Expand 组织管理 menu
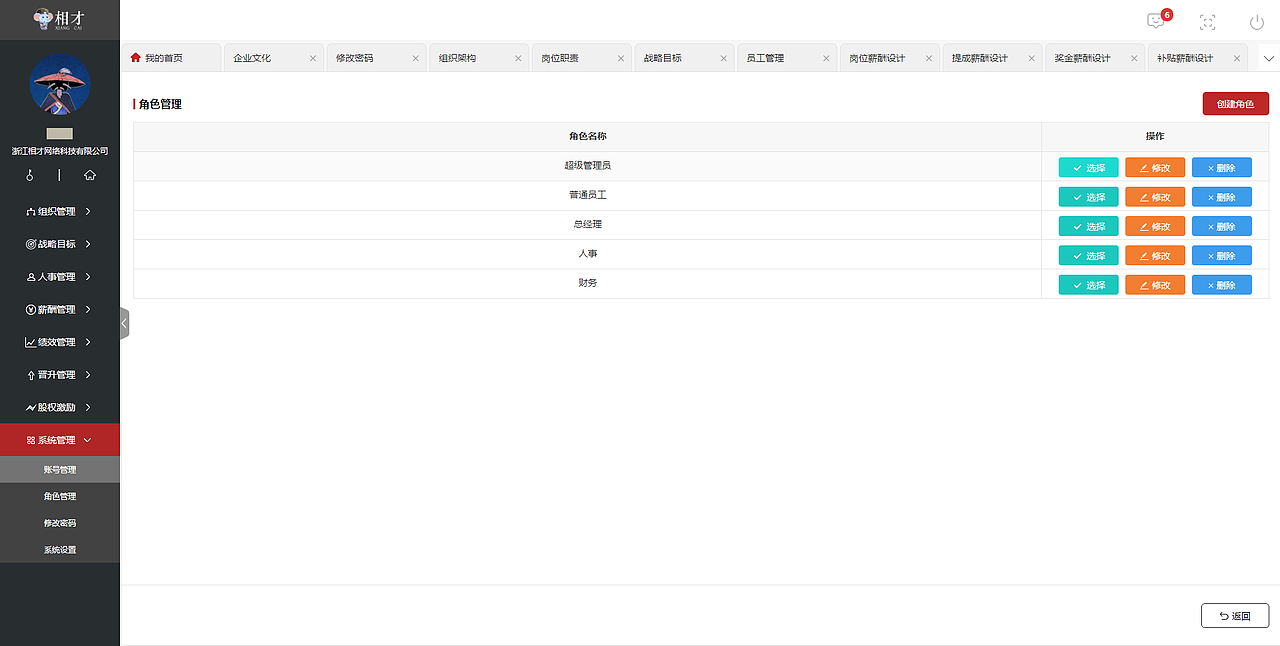1280x646 pixels. pyautogui.click(x=60, y=211)
